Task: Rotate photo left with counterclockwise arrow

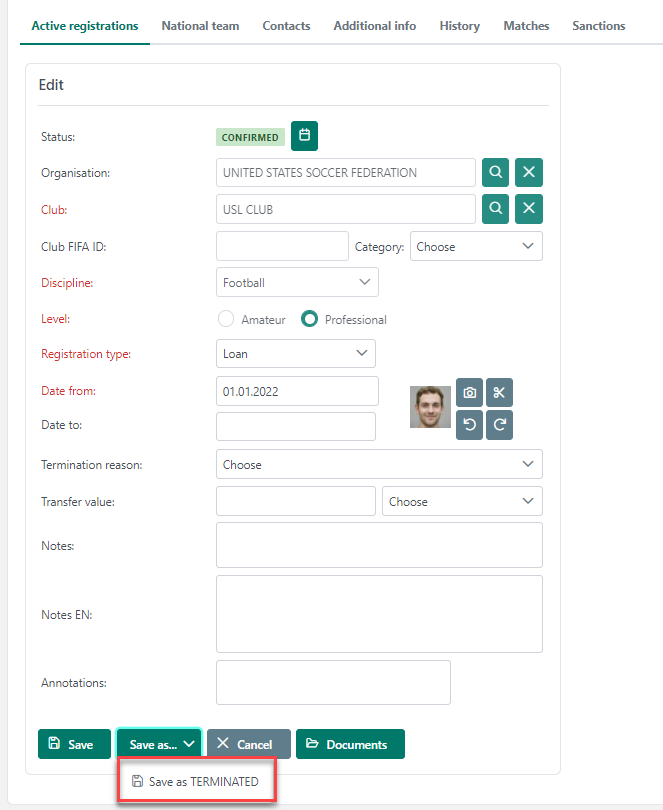Action: point(469,425)
